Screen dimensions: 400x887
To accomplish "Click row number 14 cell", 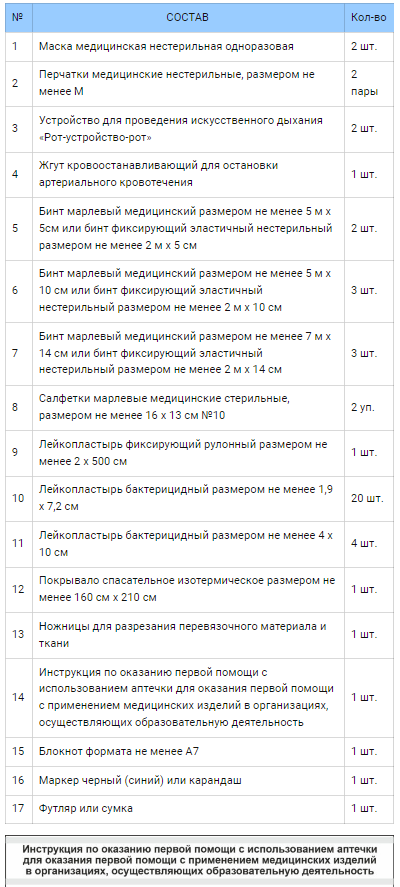I will 19,697.
